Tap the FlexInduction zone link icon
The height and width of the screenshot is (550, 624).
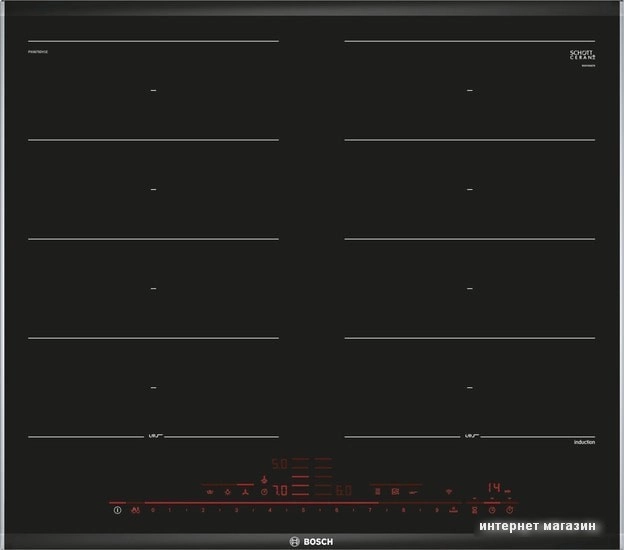click(378, 492)
